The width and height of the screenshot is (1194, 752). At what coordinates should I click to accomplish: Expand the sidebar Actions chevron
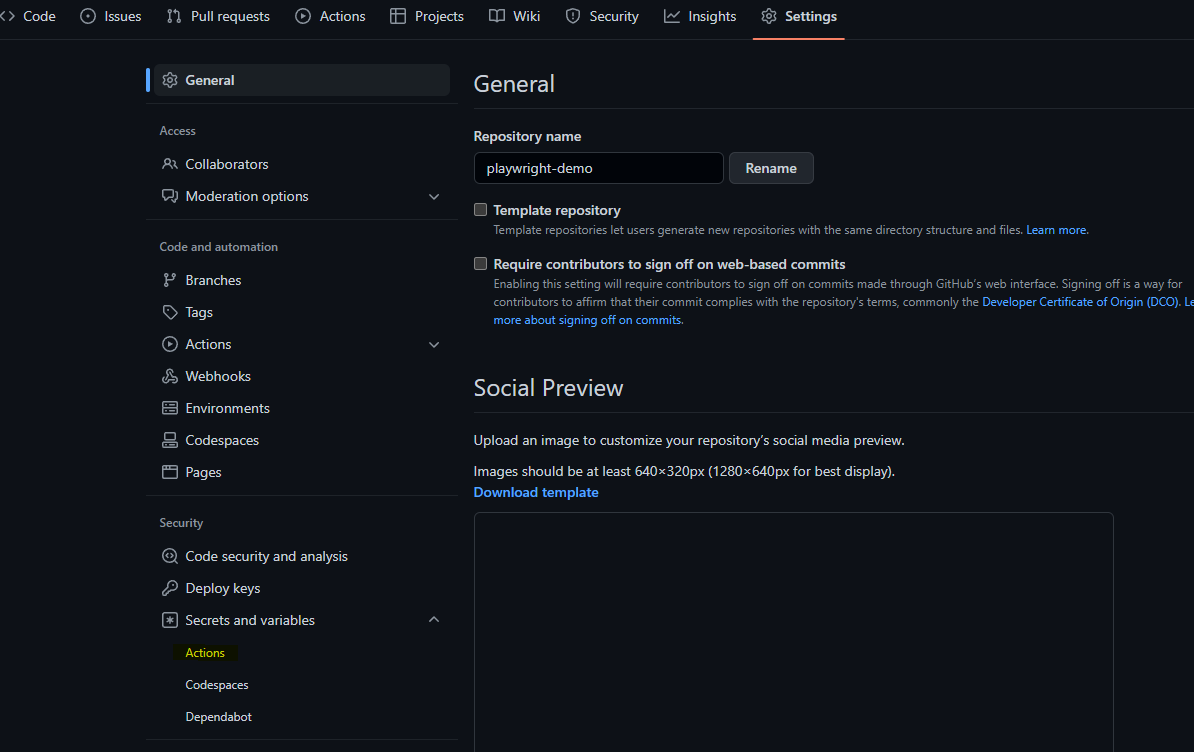click(434, 345)
